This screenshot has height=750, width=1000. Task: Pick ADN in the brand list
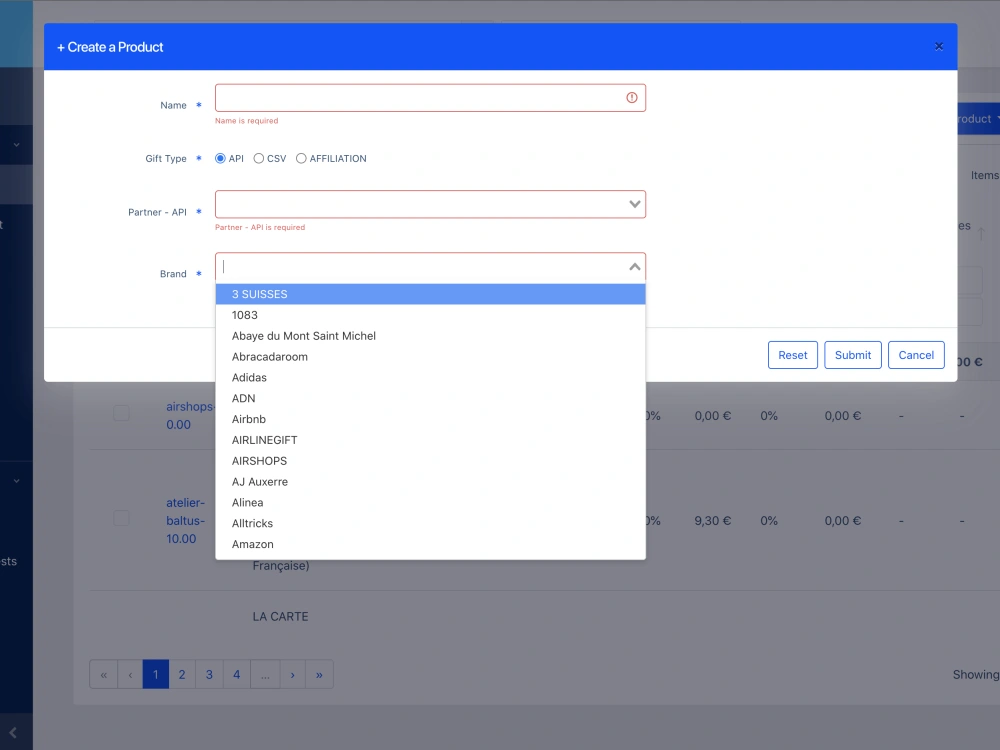click(x=430, y=399)
